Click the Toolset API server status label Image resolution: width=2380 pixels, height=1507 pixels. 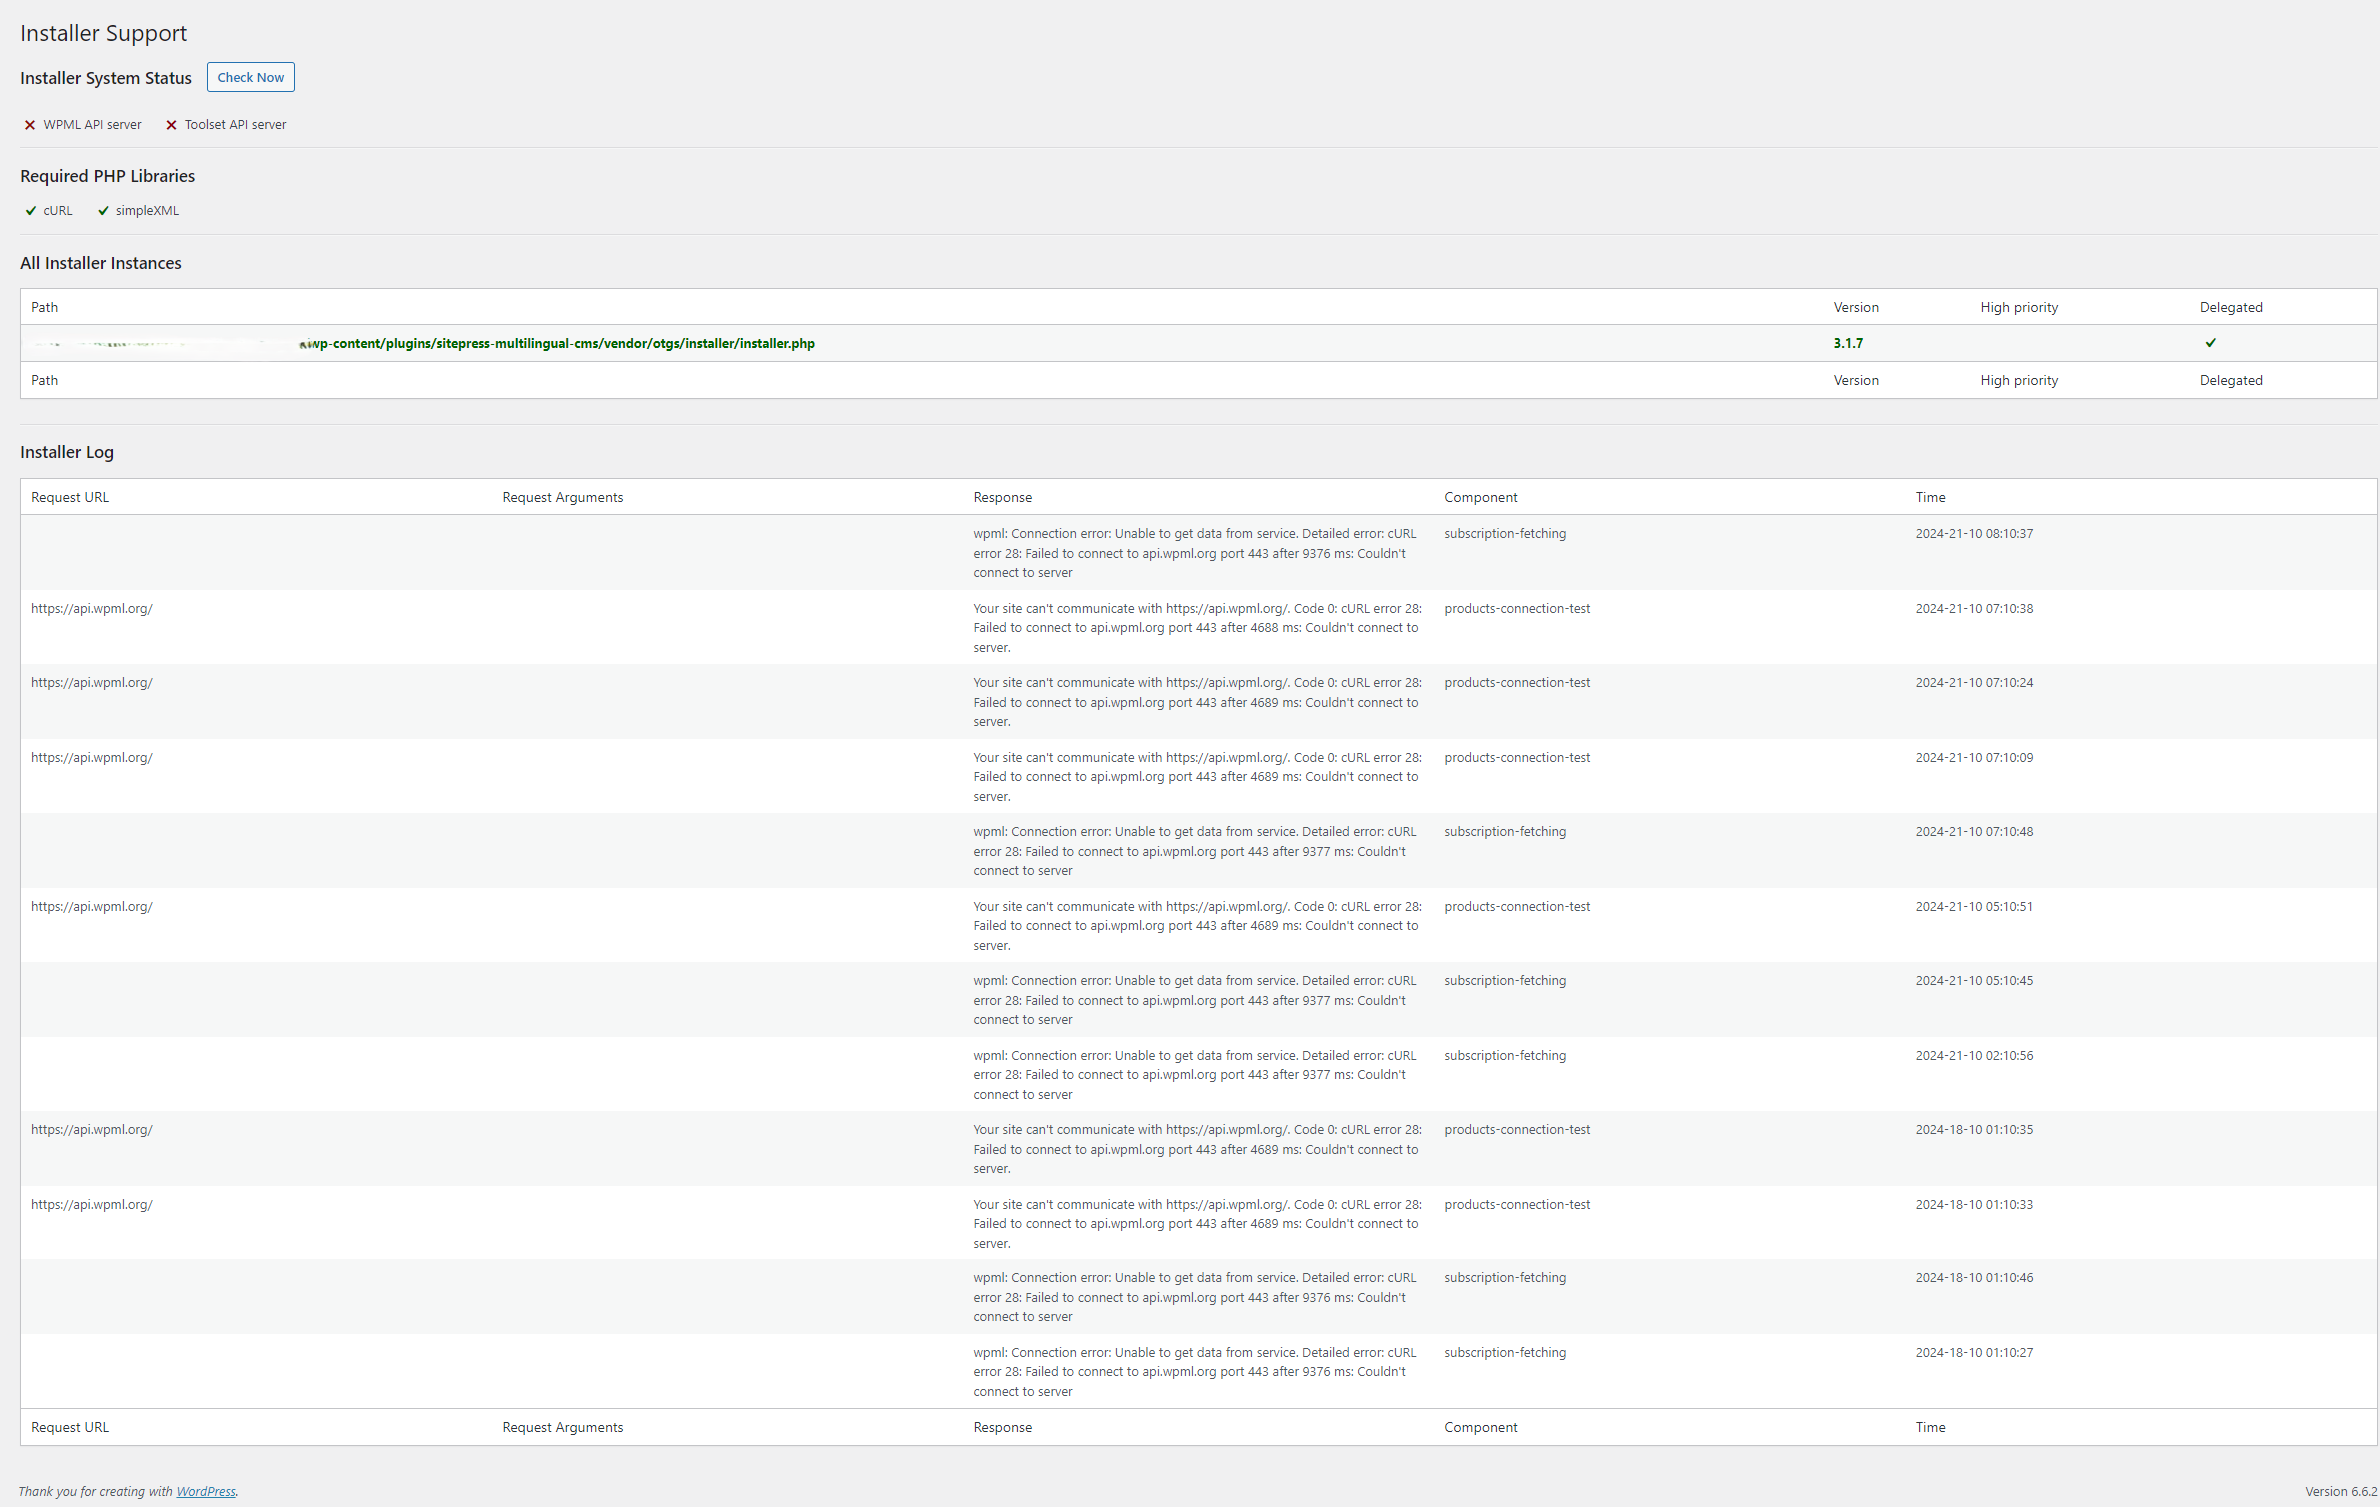pos(235,125)
